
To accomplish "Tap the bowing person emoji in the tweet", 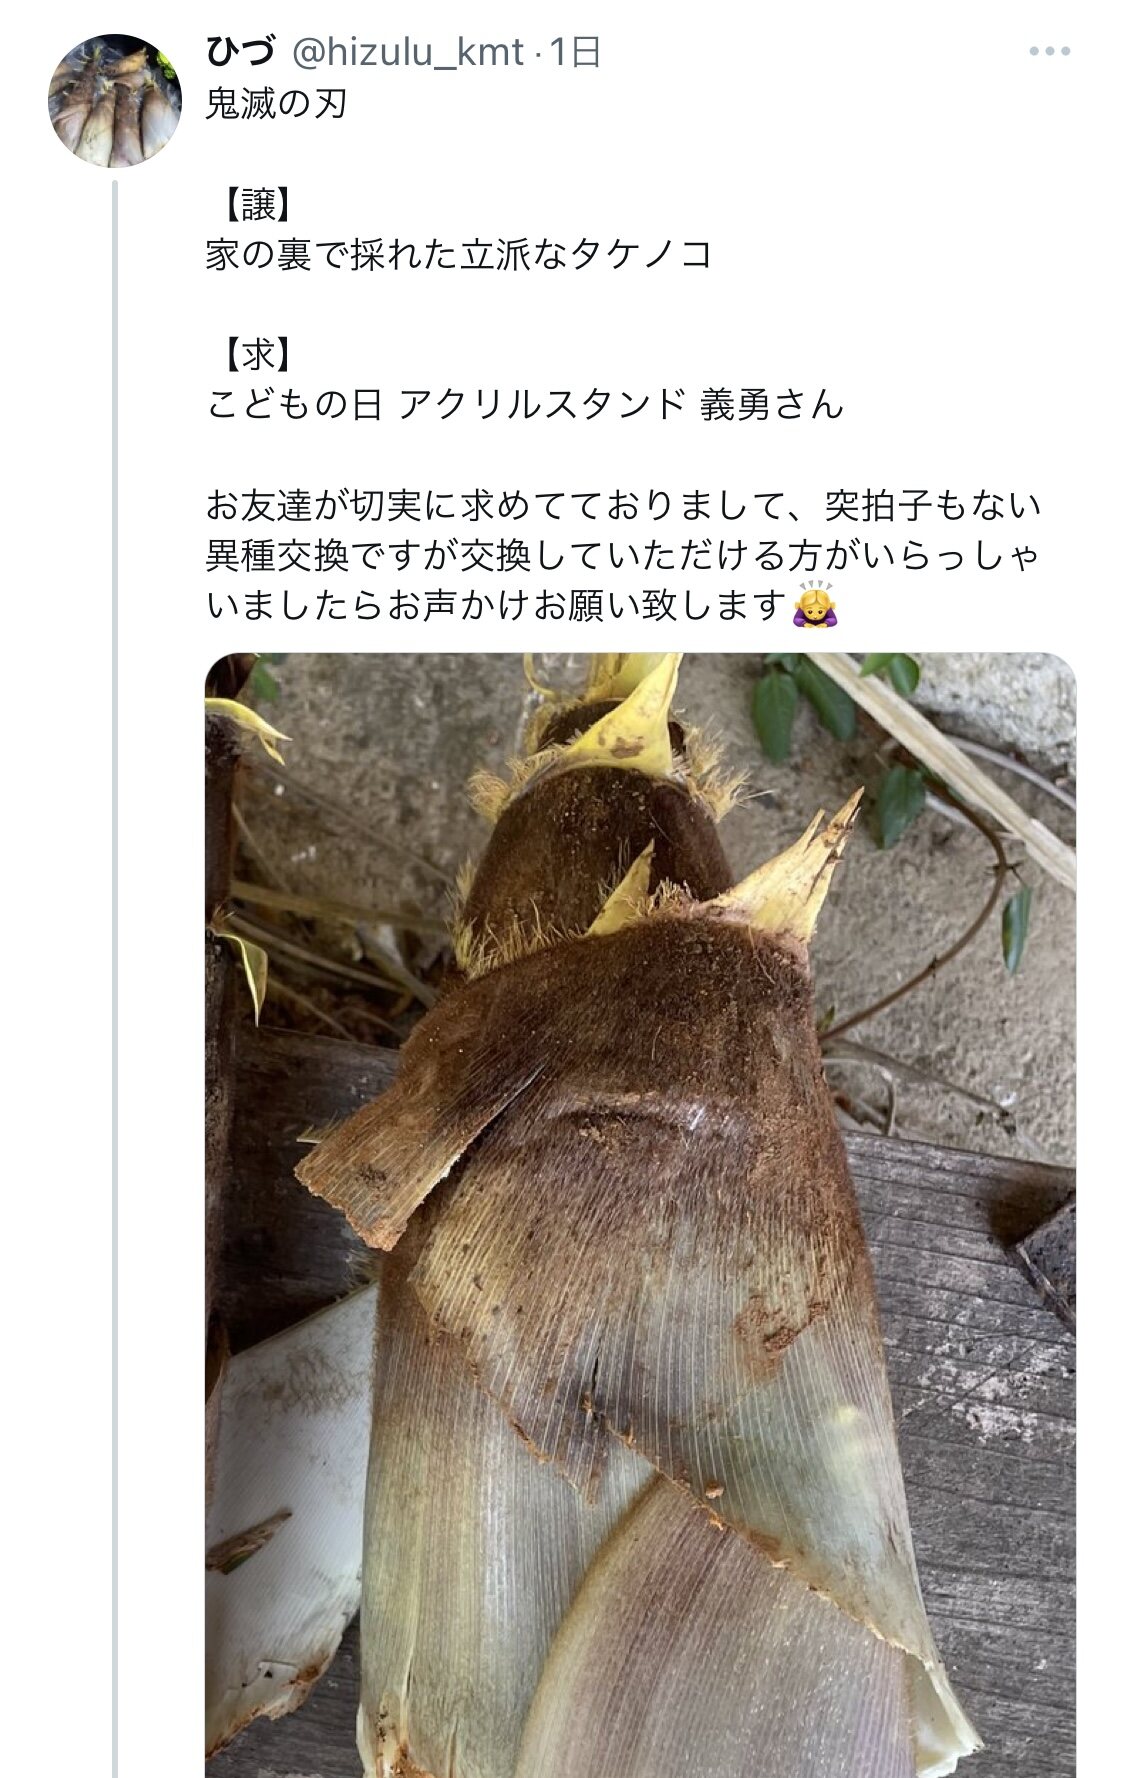I will pos(815,604).
